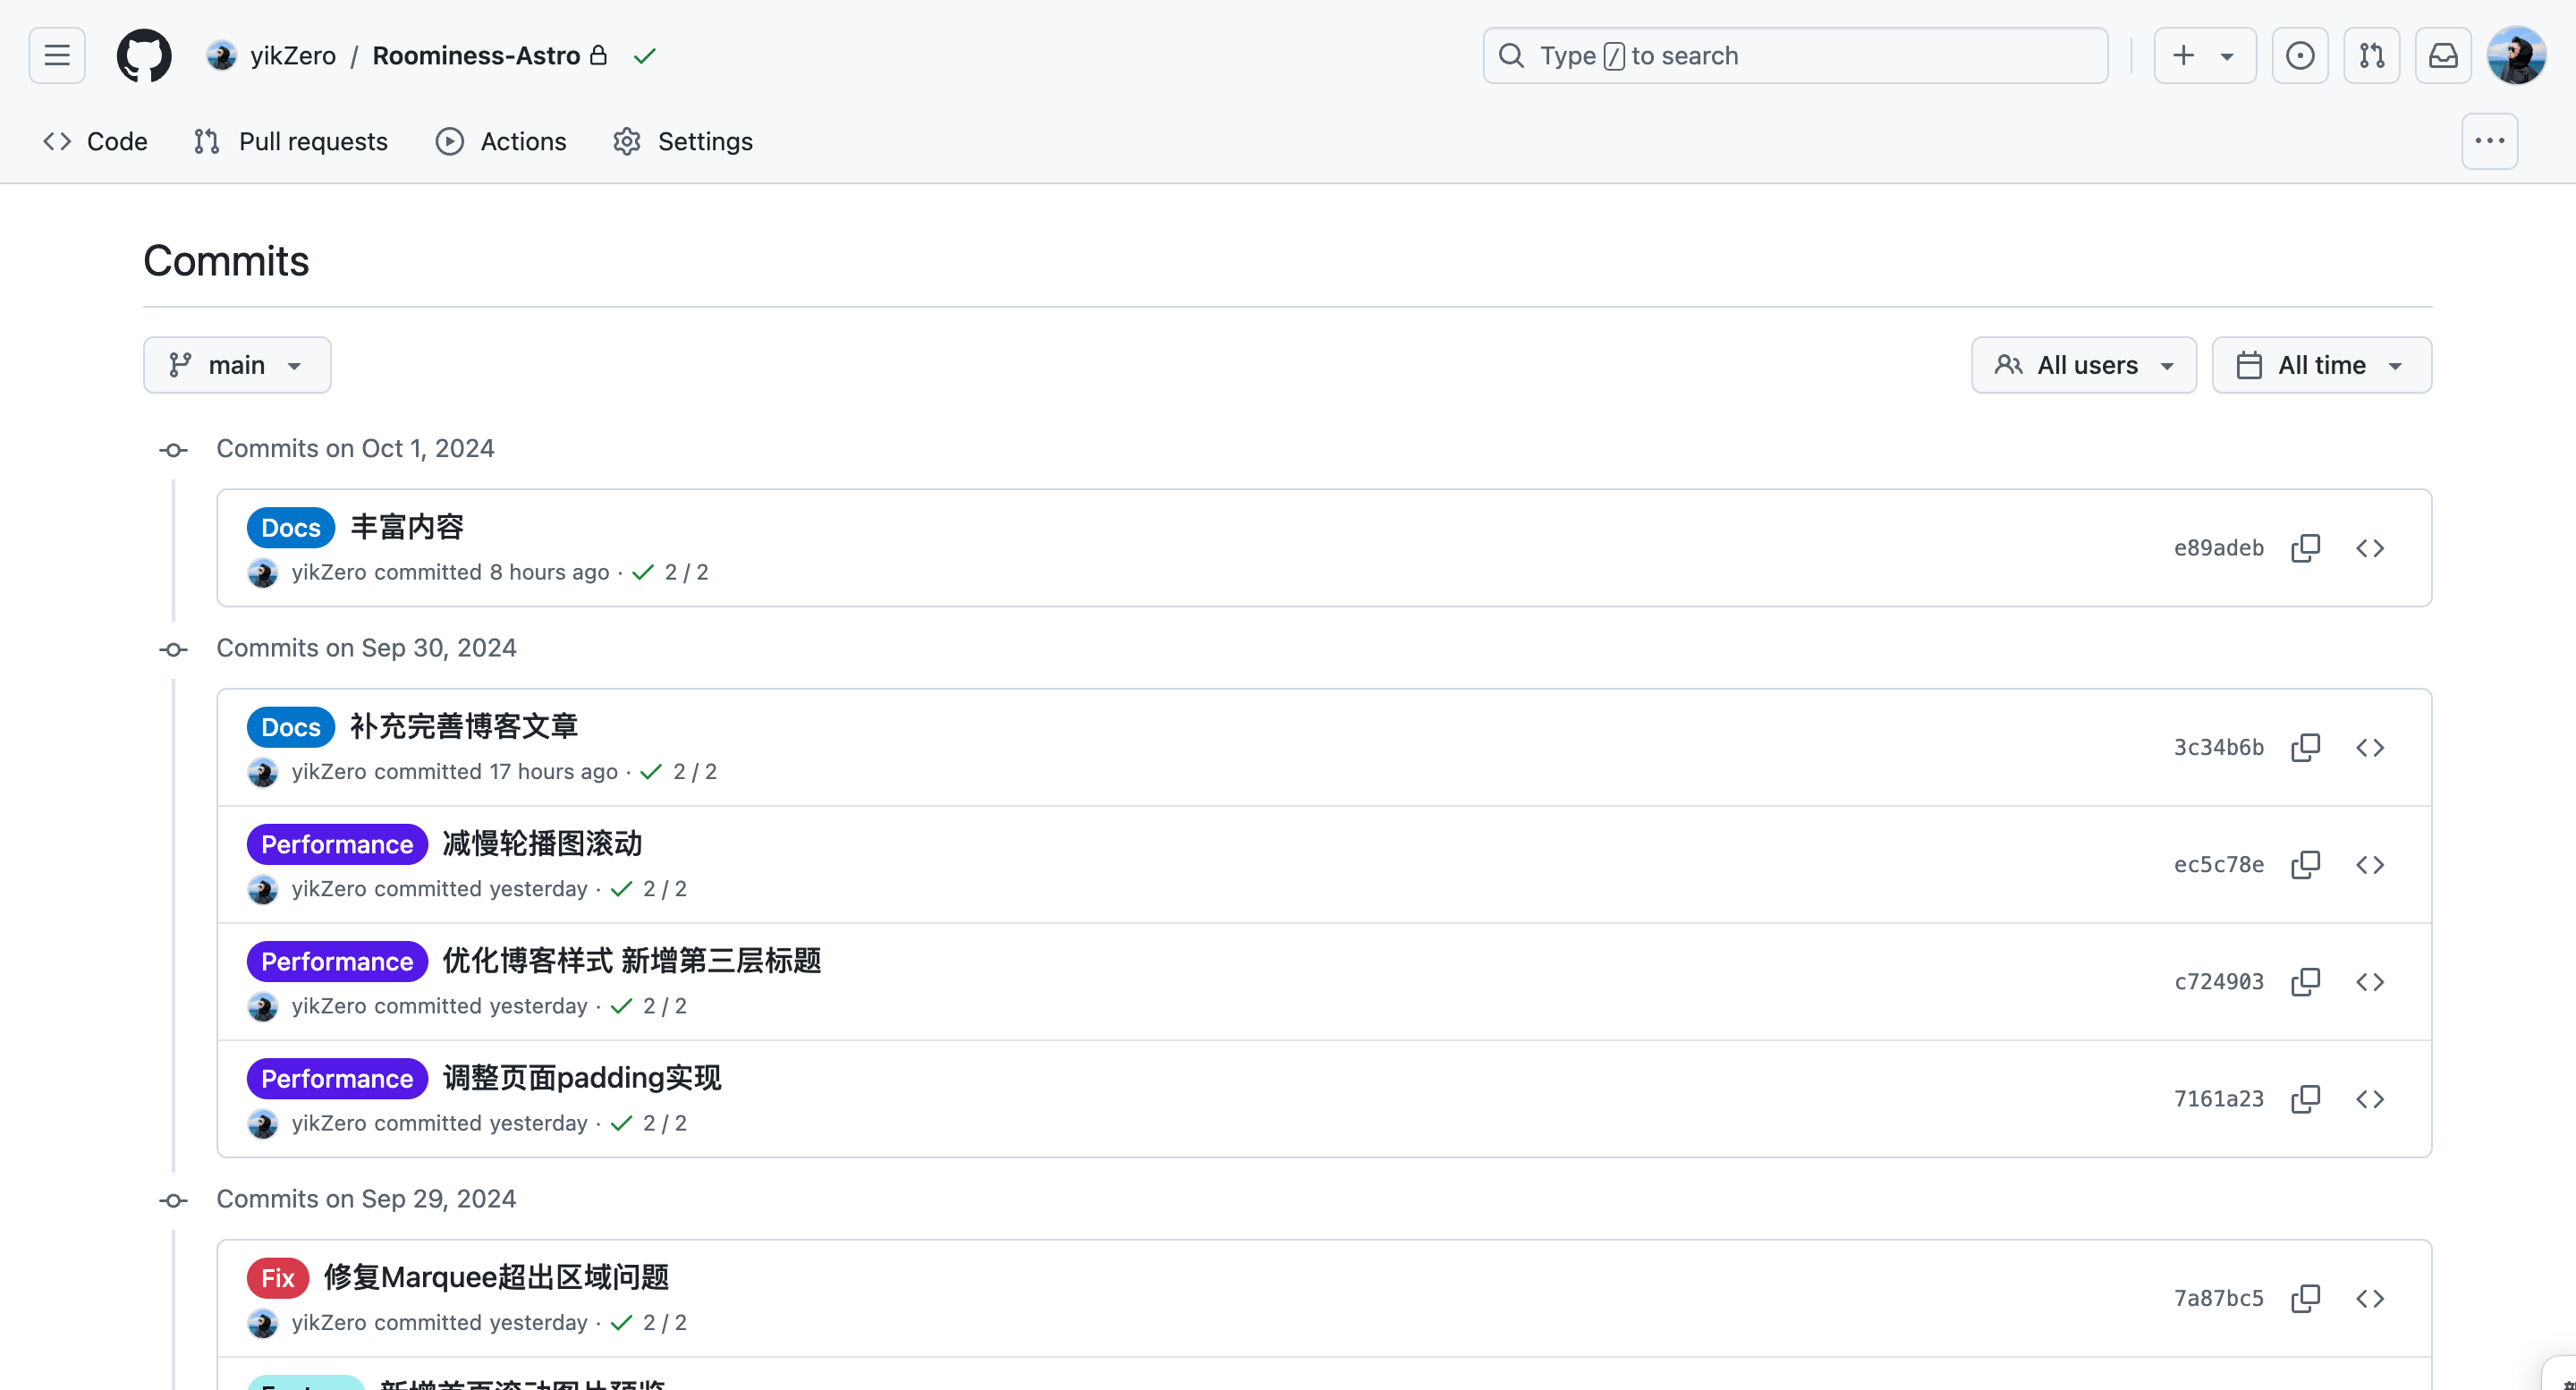The image size is (2576, 1390).
Task: Click browse code icon for commit 7a87bc5
Action: [x=2370, y=1298]
